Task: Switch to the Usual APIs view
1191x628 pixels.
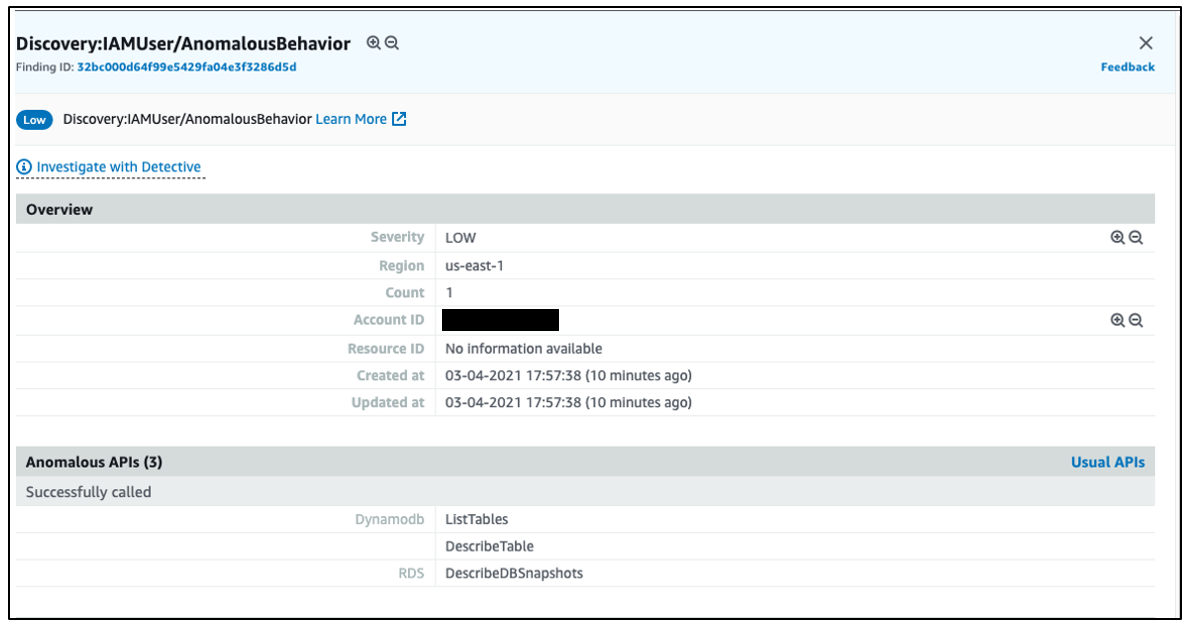Action: (1108, 462)
